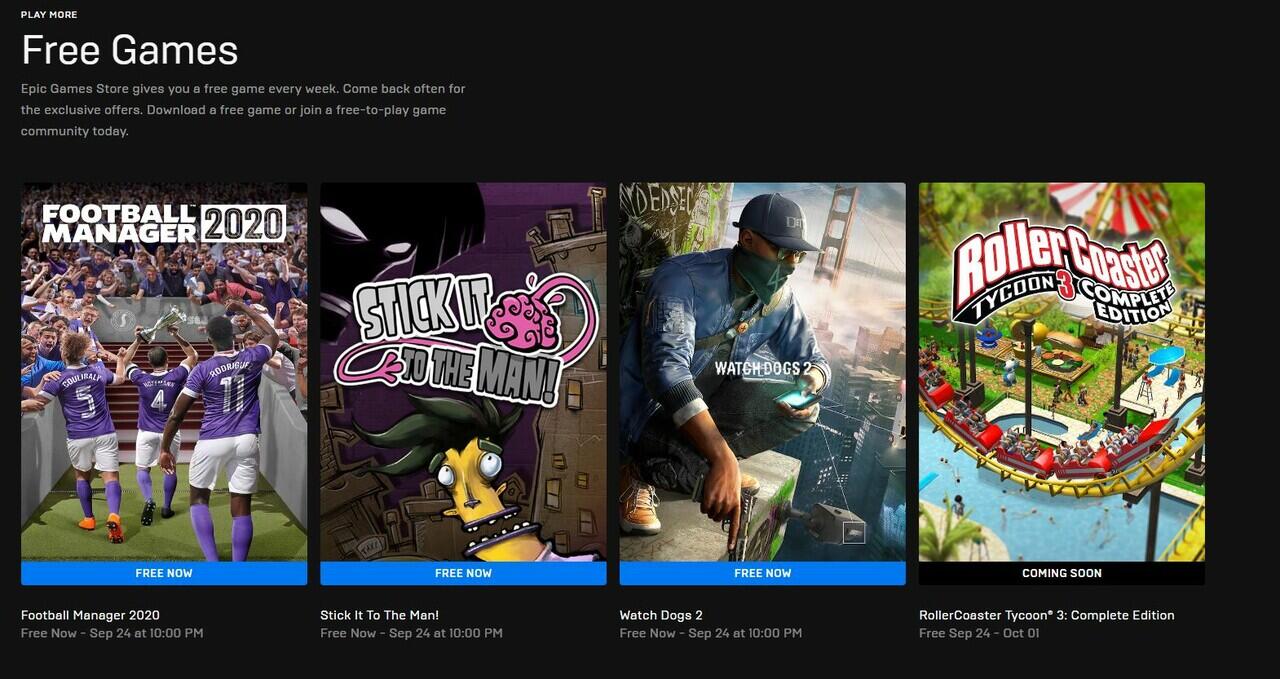Open the Football Manager 2020 title link
The height and width of the screenshot is (679, 1280).
[90, 615]
